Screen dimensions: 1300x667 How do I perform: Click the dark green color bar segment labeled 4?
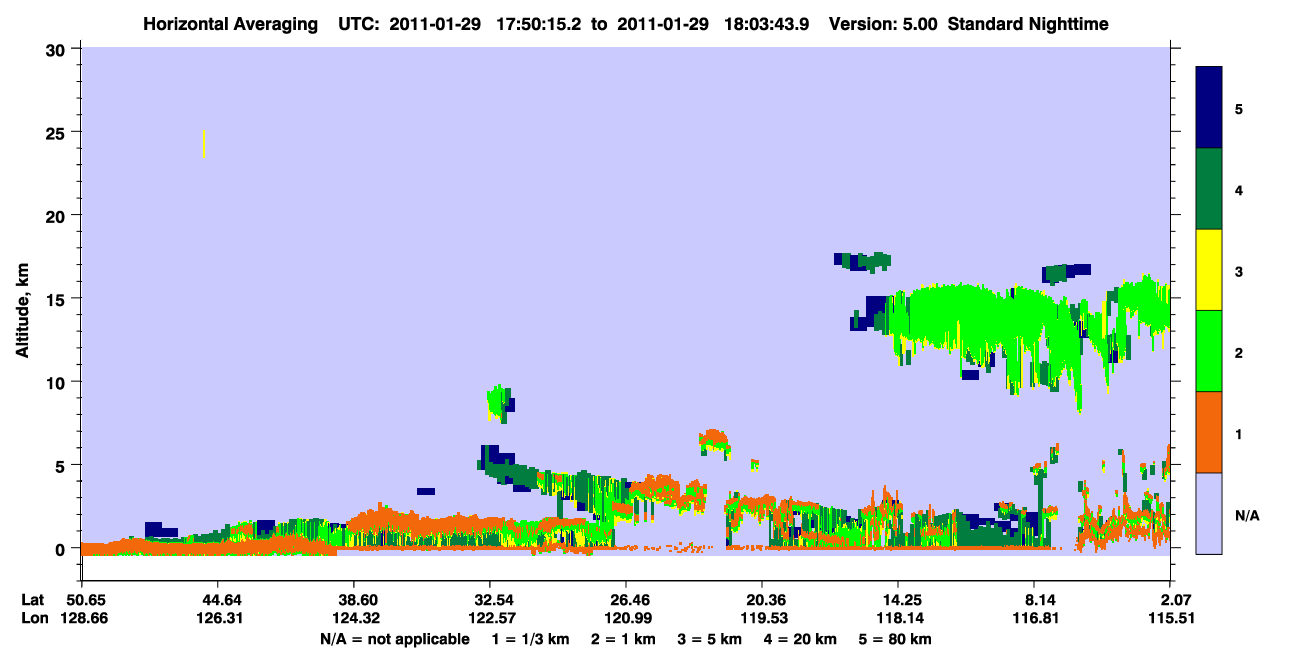pos(1209,189)
